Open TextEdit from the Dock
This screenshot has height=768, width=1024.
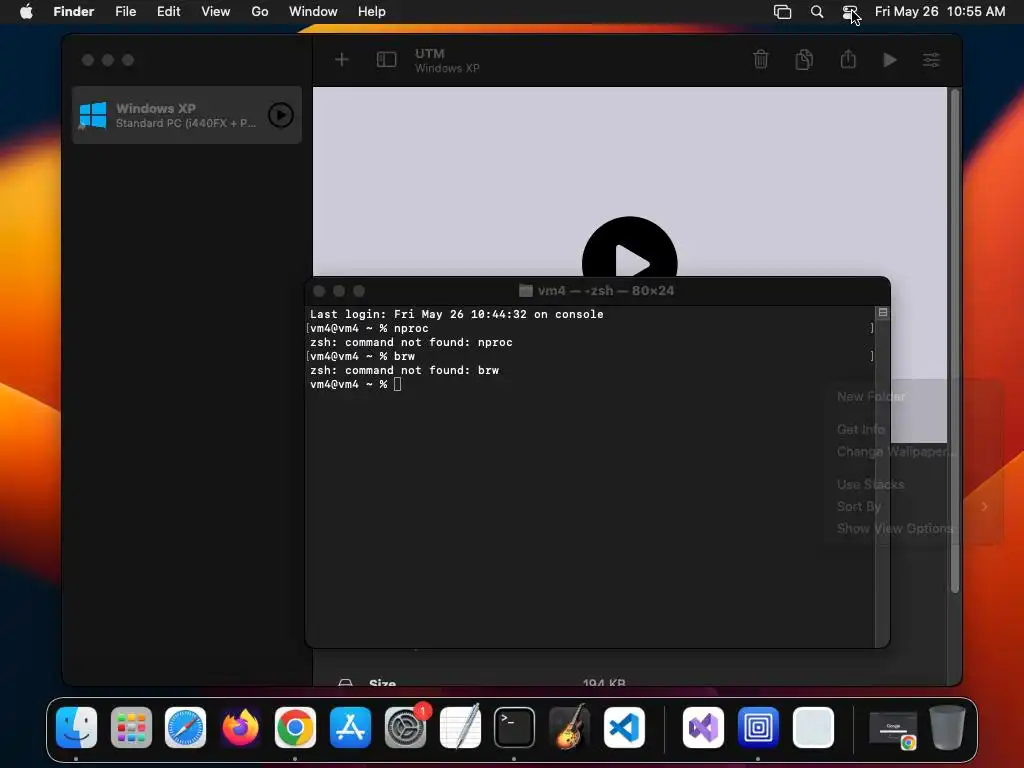click(x=460, y=727)
